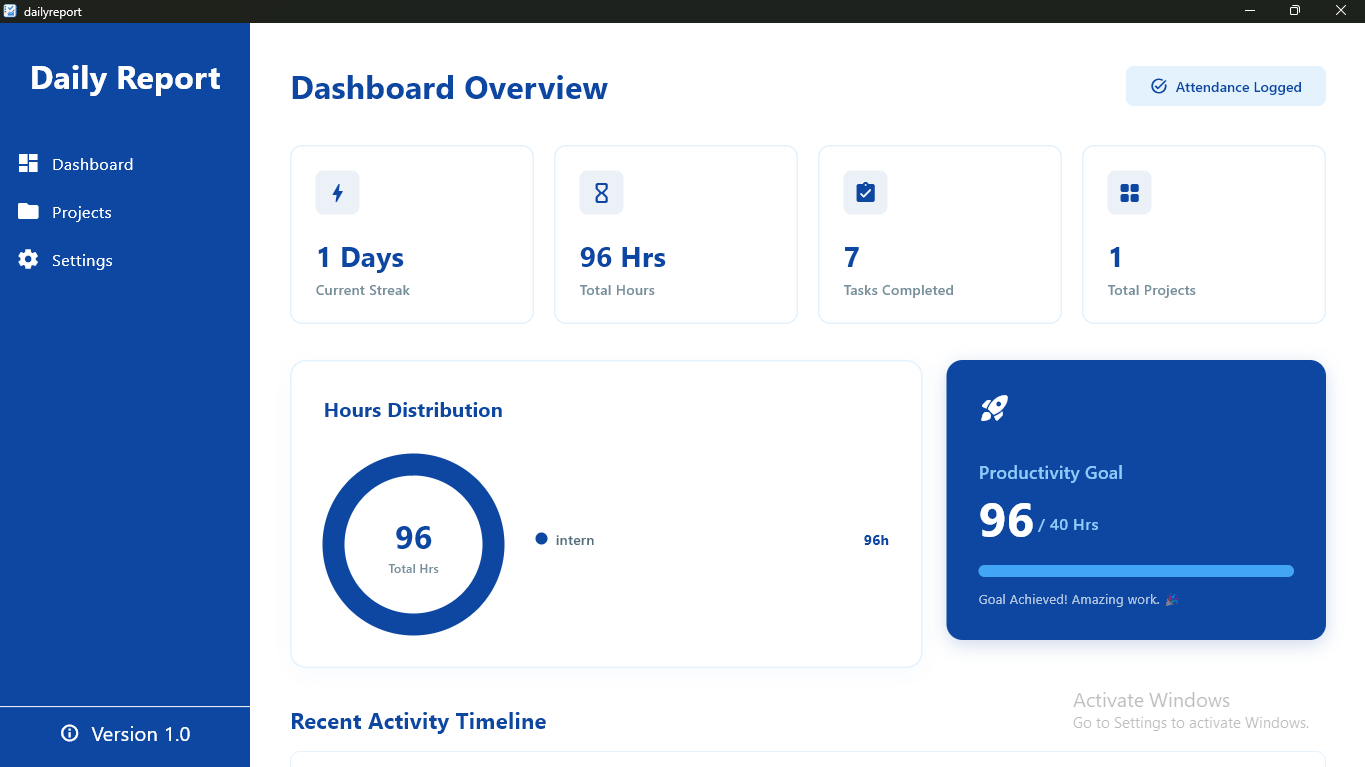The height and width of the screenshot is (767, 1365).
Task: Select the Total Projects card
Action: point(1204,235)
